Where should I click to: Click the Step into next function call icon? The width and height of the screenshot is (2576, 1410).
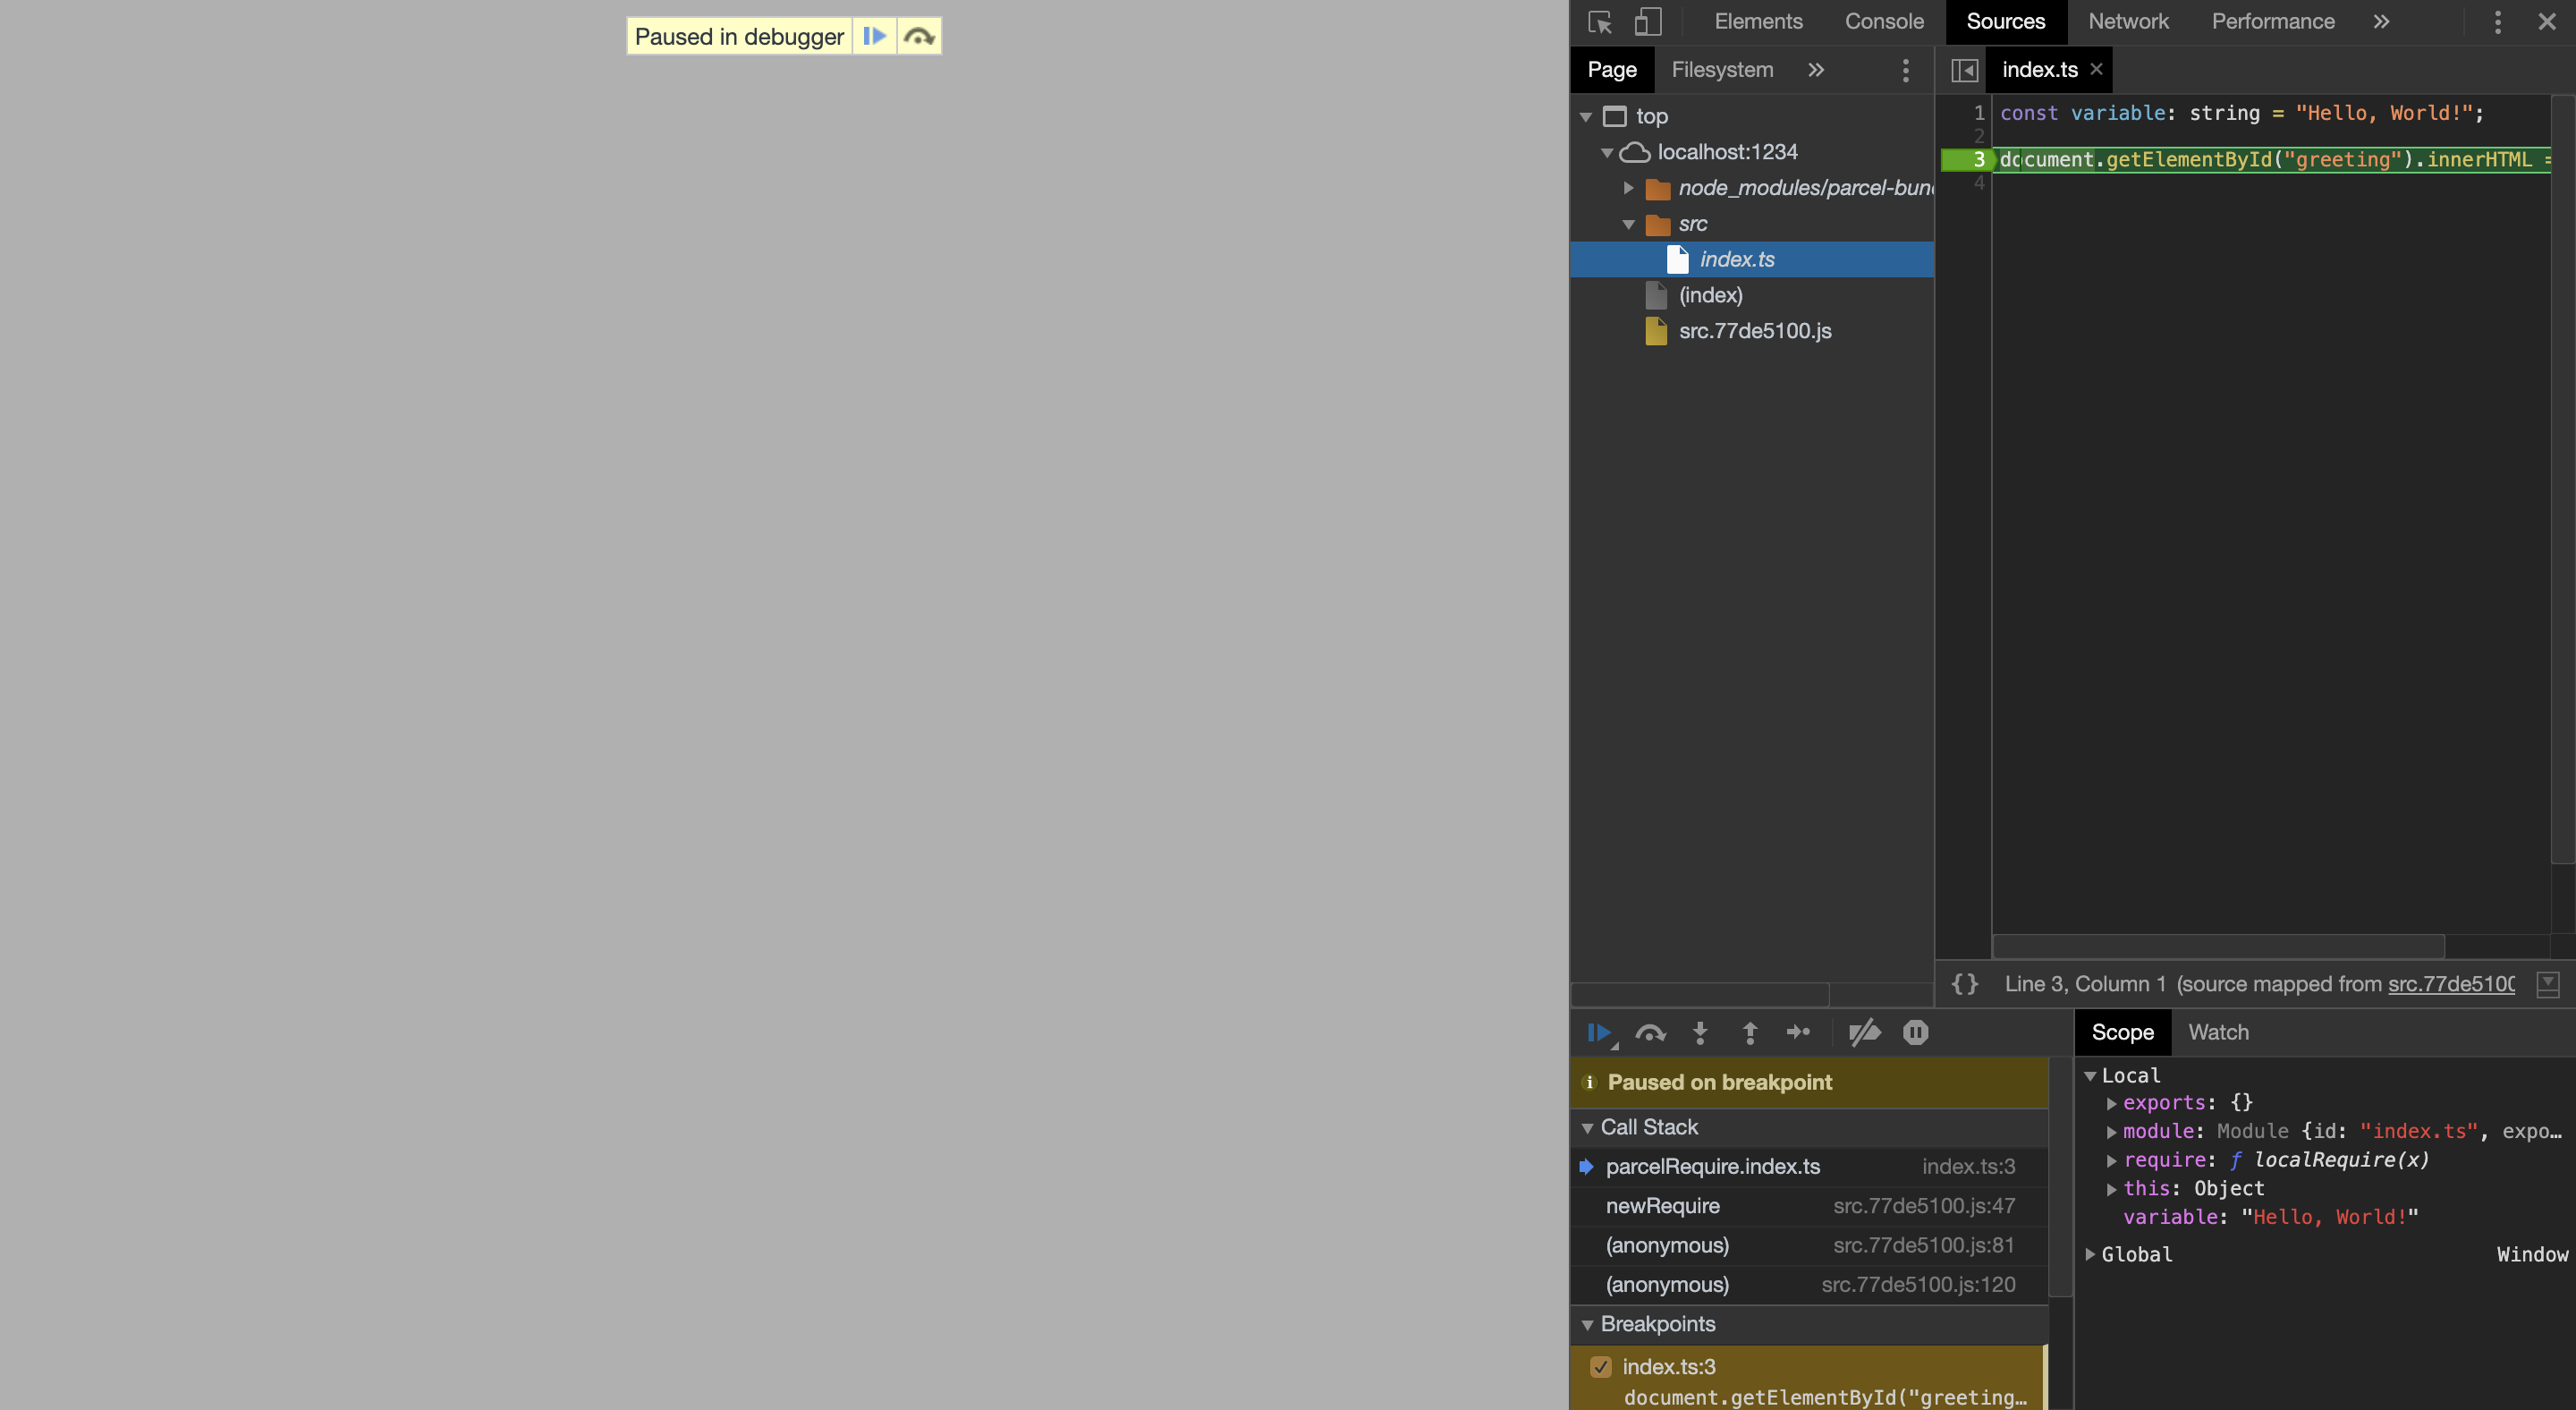click(1700, 1033)
